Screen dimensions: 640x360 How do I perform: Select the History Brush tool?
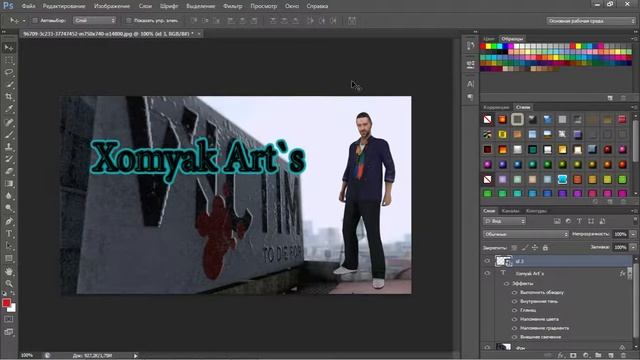point(9,159)
